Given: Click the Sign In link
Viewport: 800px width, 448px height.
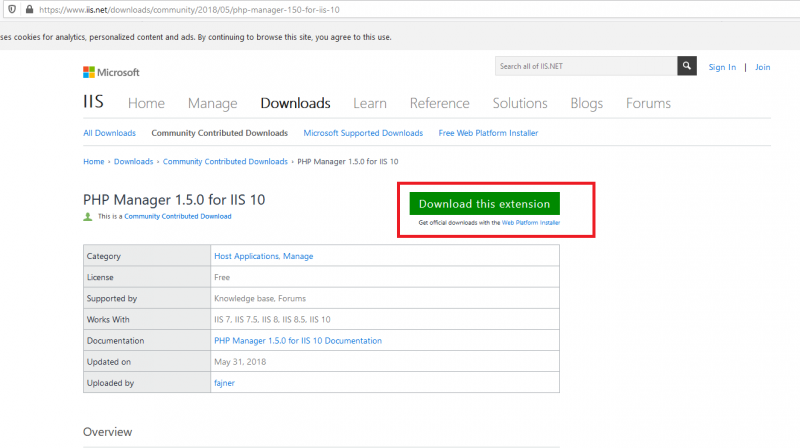Looking at the screenshot, I should pos(722,67).
